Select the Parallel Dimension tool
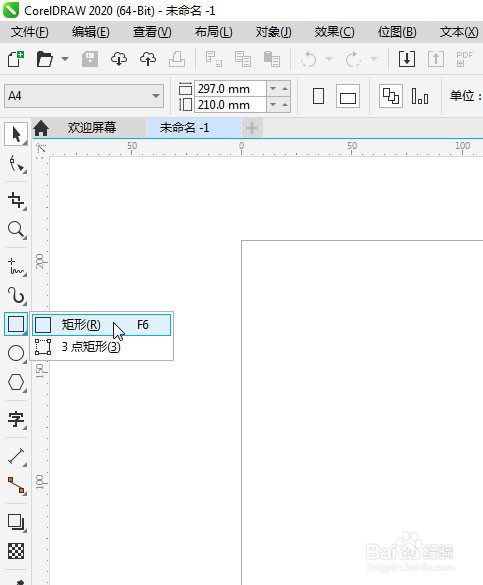The height and width of the screenshot is (585, 483). 16,456
